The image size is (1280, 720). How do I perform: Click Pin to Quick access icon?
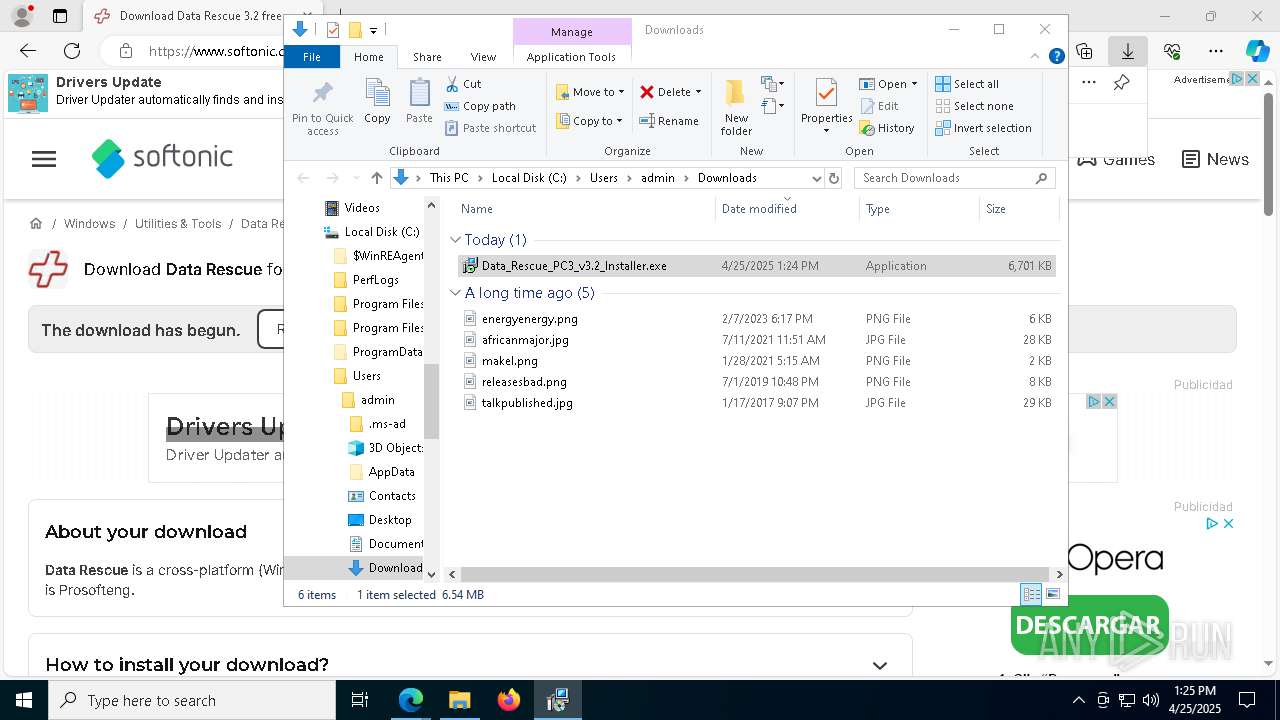[x=322, y=108]
